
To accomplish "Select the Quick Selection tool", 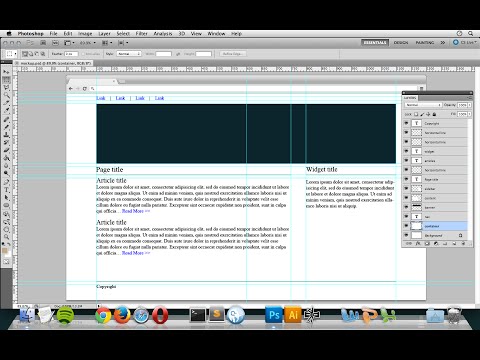I will point(6,95).
